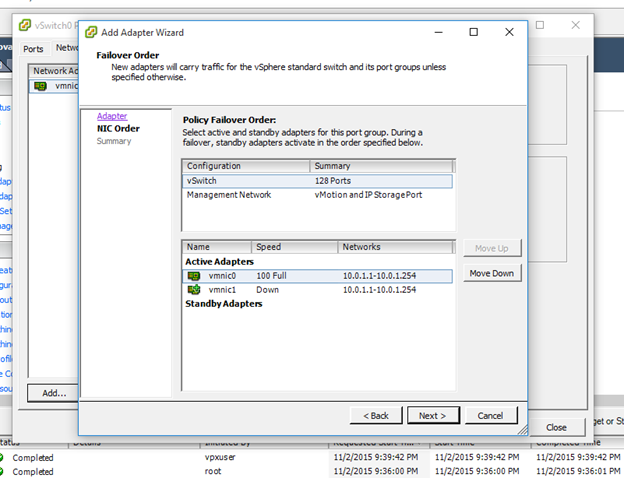Image resolution: width=624 pixels, height=478 pixels.
Task: Close the vSwitch0 Properties window
Action: [x=575, y=25]
